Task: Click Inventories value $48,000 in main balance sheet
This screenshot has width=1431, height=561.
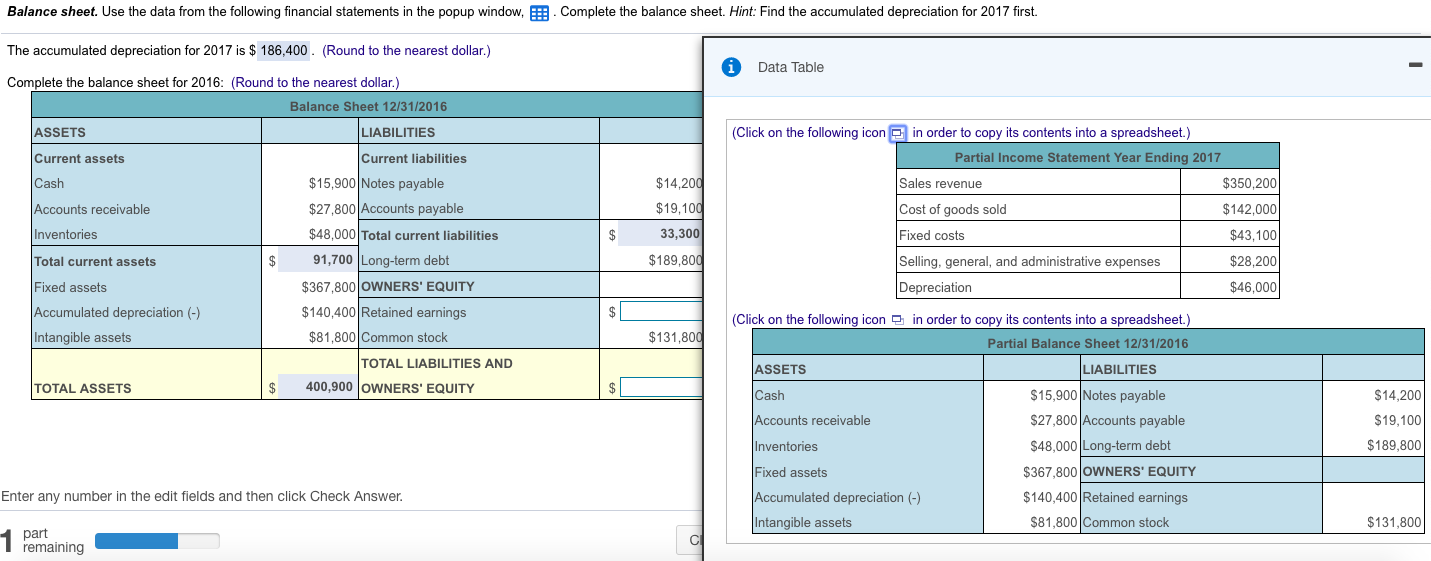Action: 333,234
